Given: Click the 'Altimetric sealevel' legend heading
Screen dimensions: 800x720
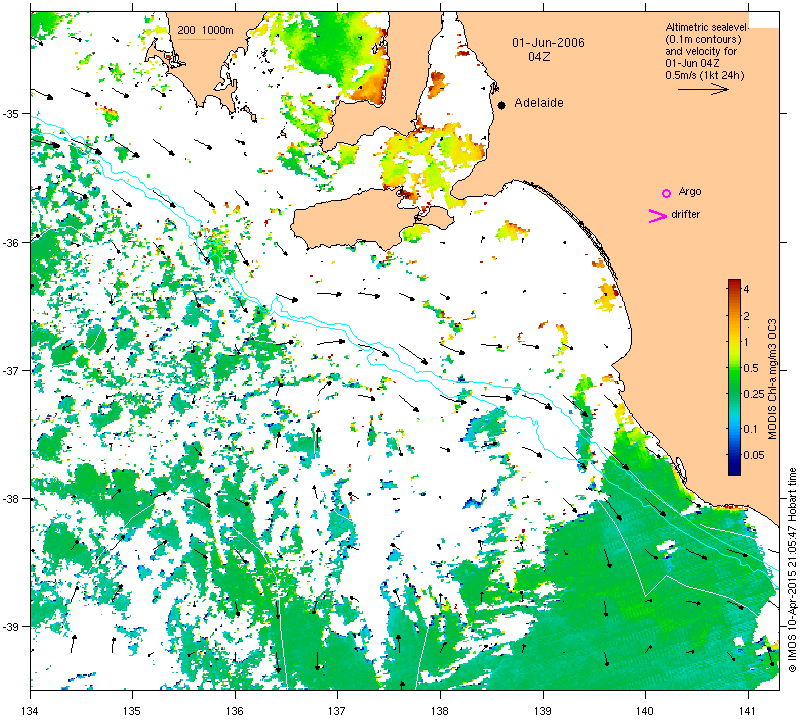Looking at the screenshot, I should click(x=707, y=27).
